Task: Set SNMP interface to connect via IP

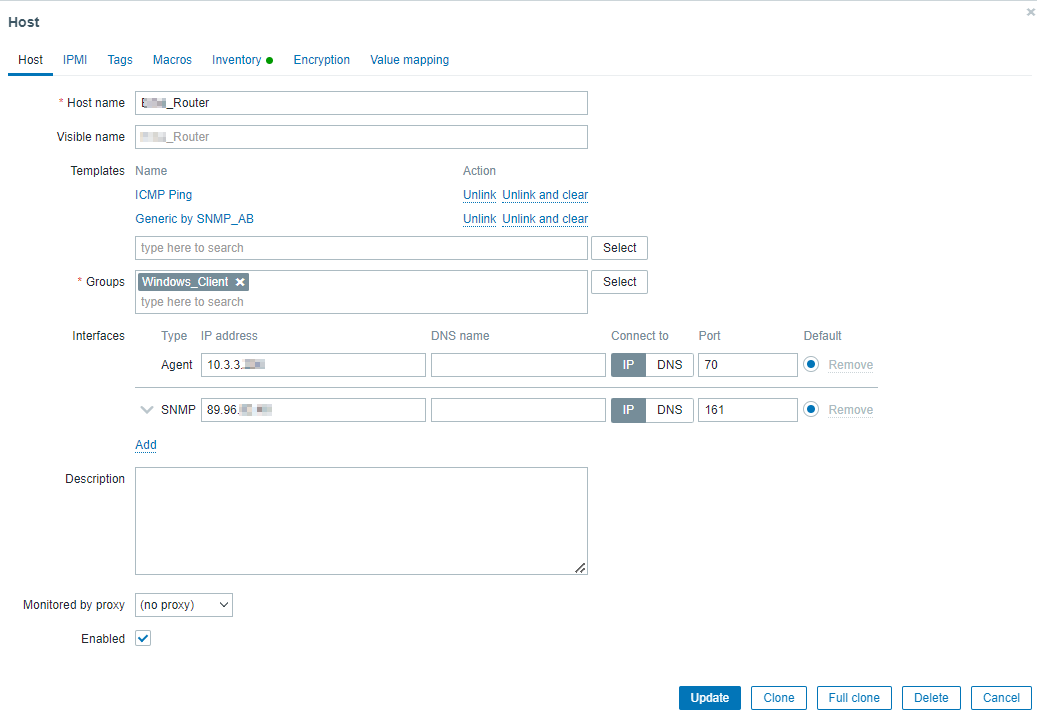Action: [628, 410]
